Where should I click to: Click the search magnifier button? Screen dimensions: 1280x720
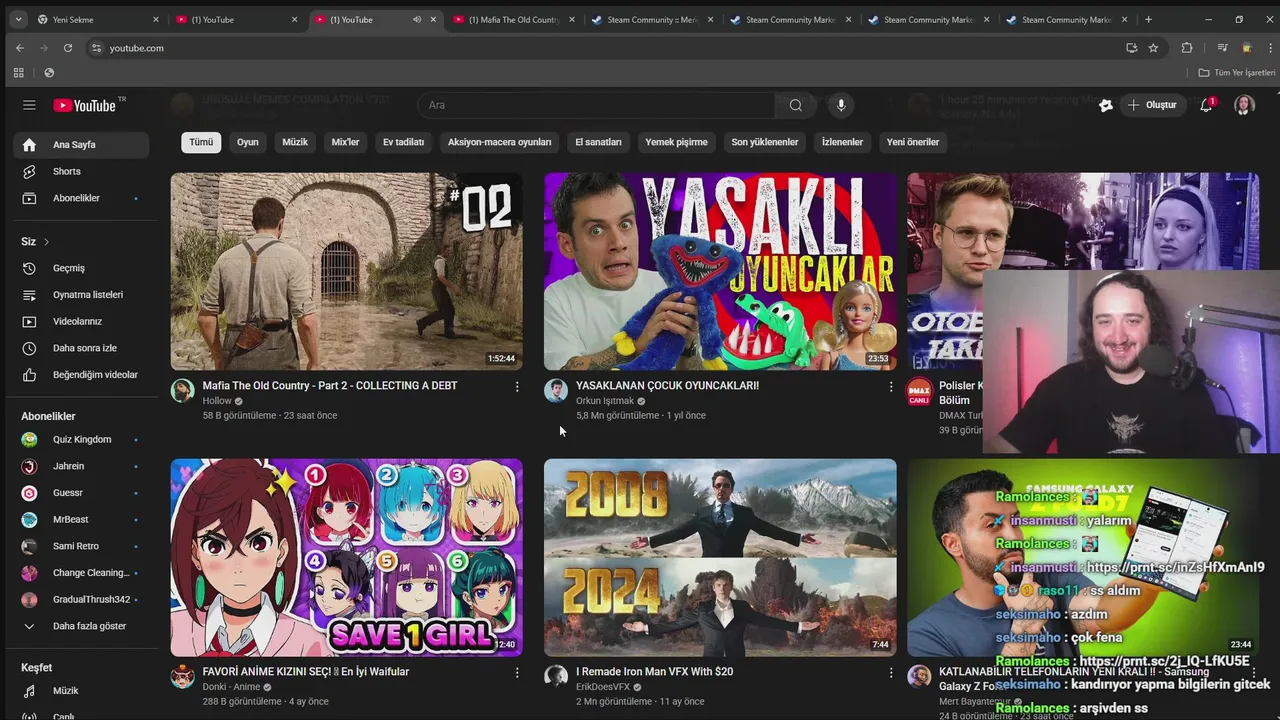[795, 105]
